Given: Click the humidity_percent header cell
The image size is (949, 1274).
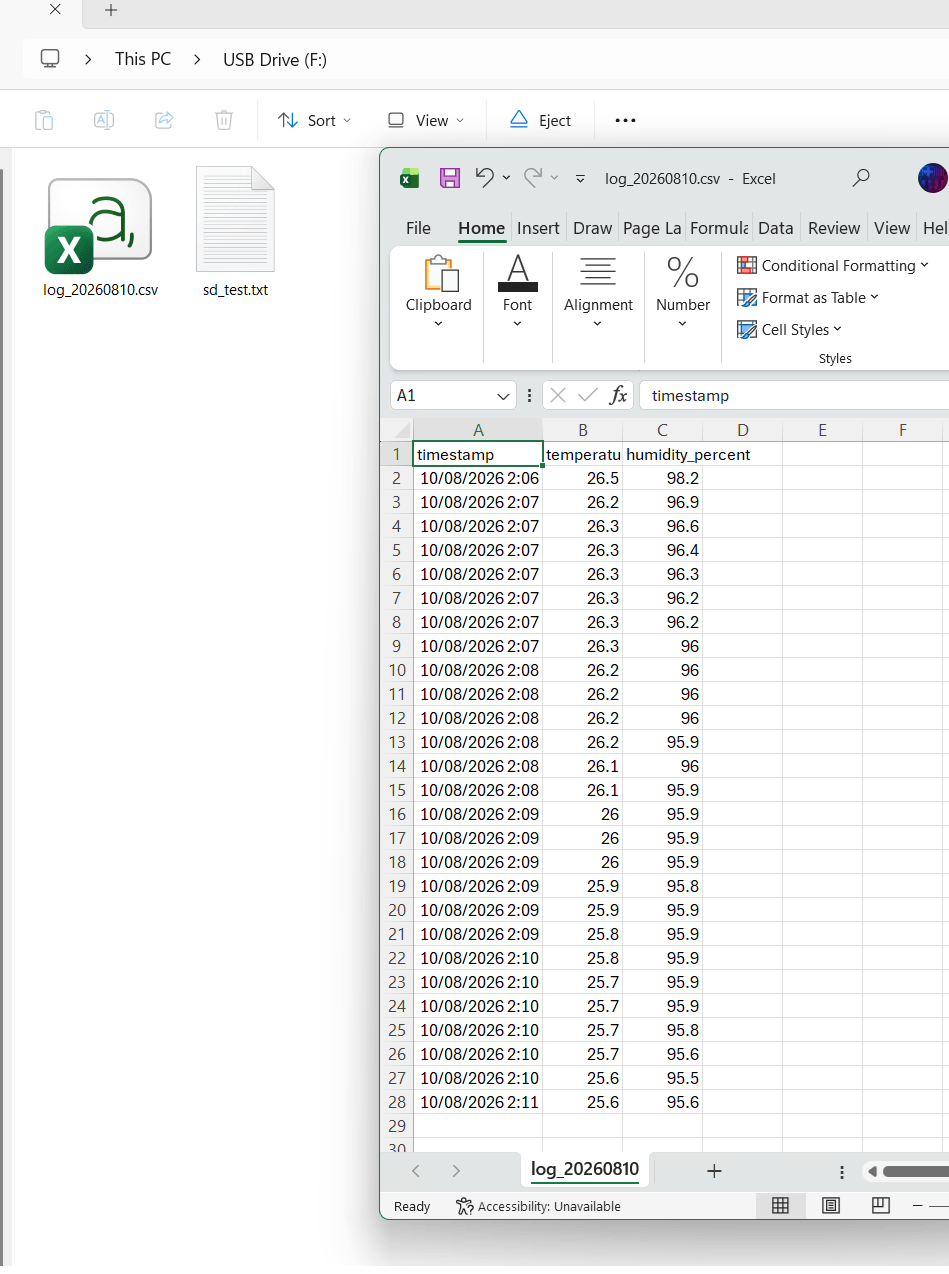Looking at the screenshot, I should 663,454.
